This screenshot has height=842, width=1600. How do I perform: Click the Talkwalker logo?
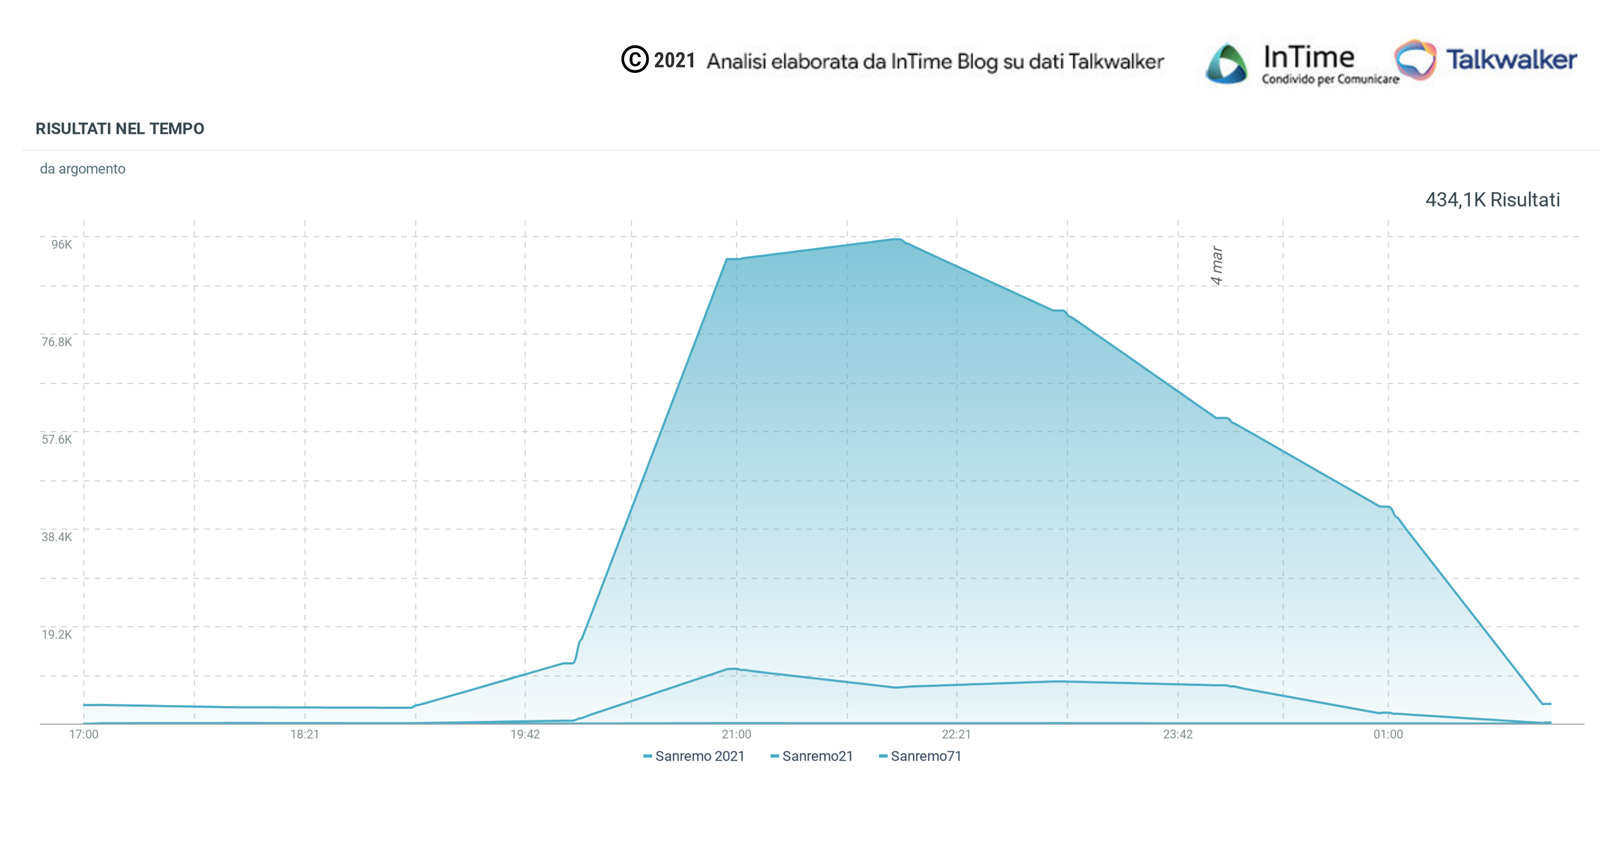pos(1485,60)
